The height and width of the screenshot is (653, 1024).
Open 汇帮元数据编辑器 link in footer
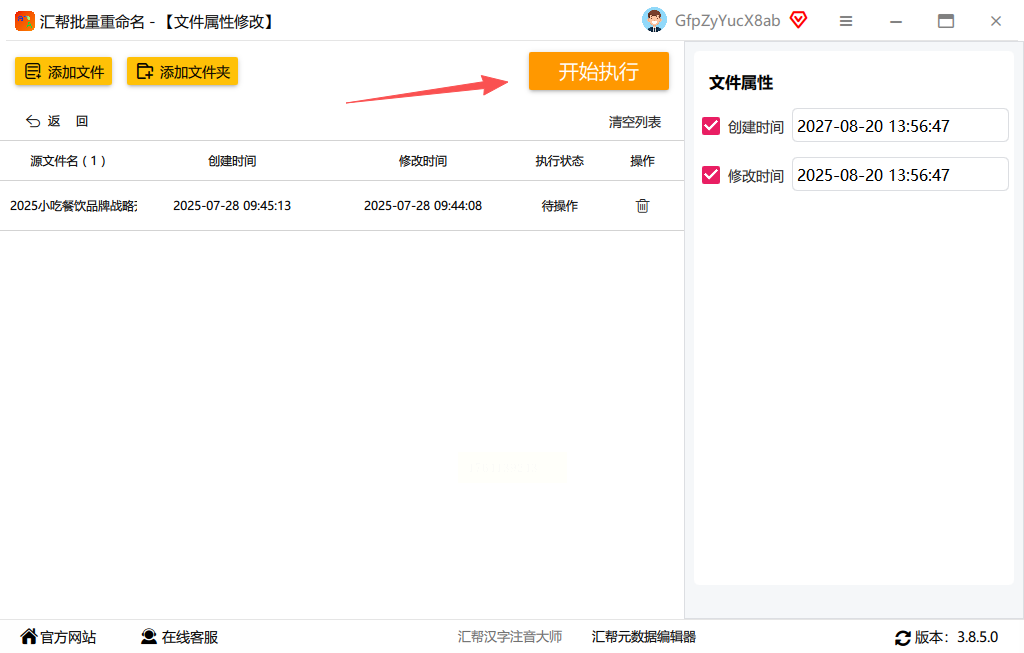[643, 637]
